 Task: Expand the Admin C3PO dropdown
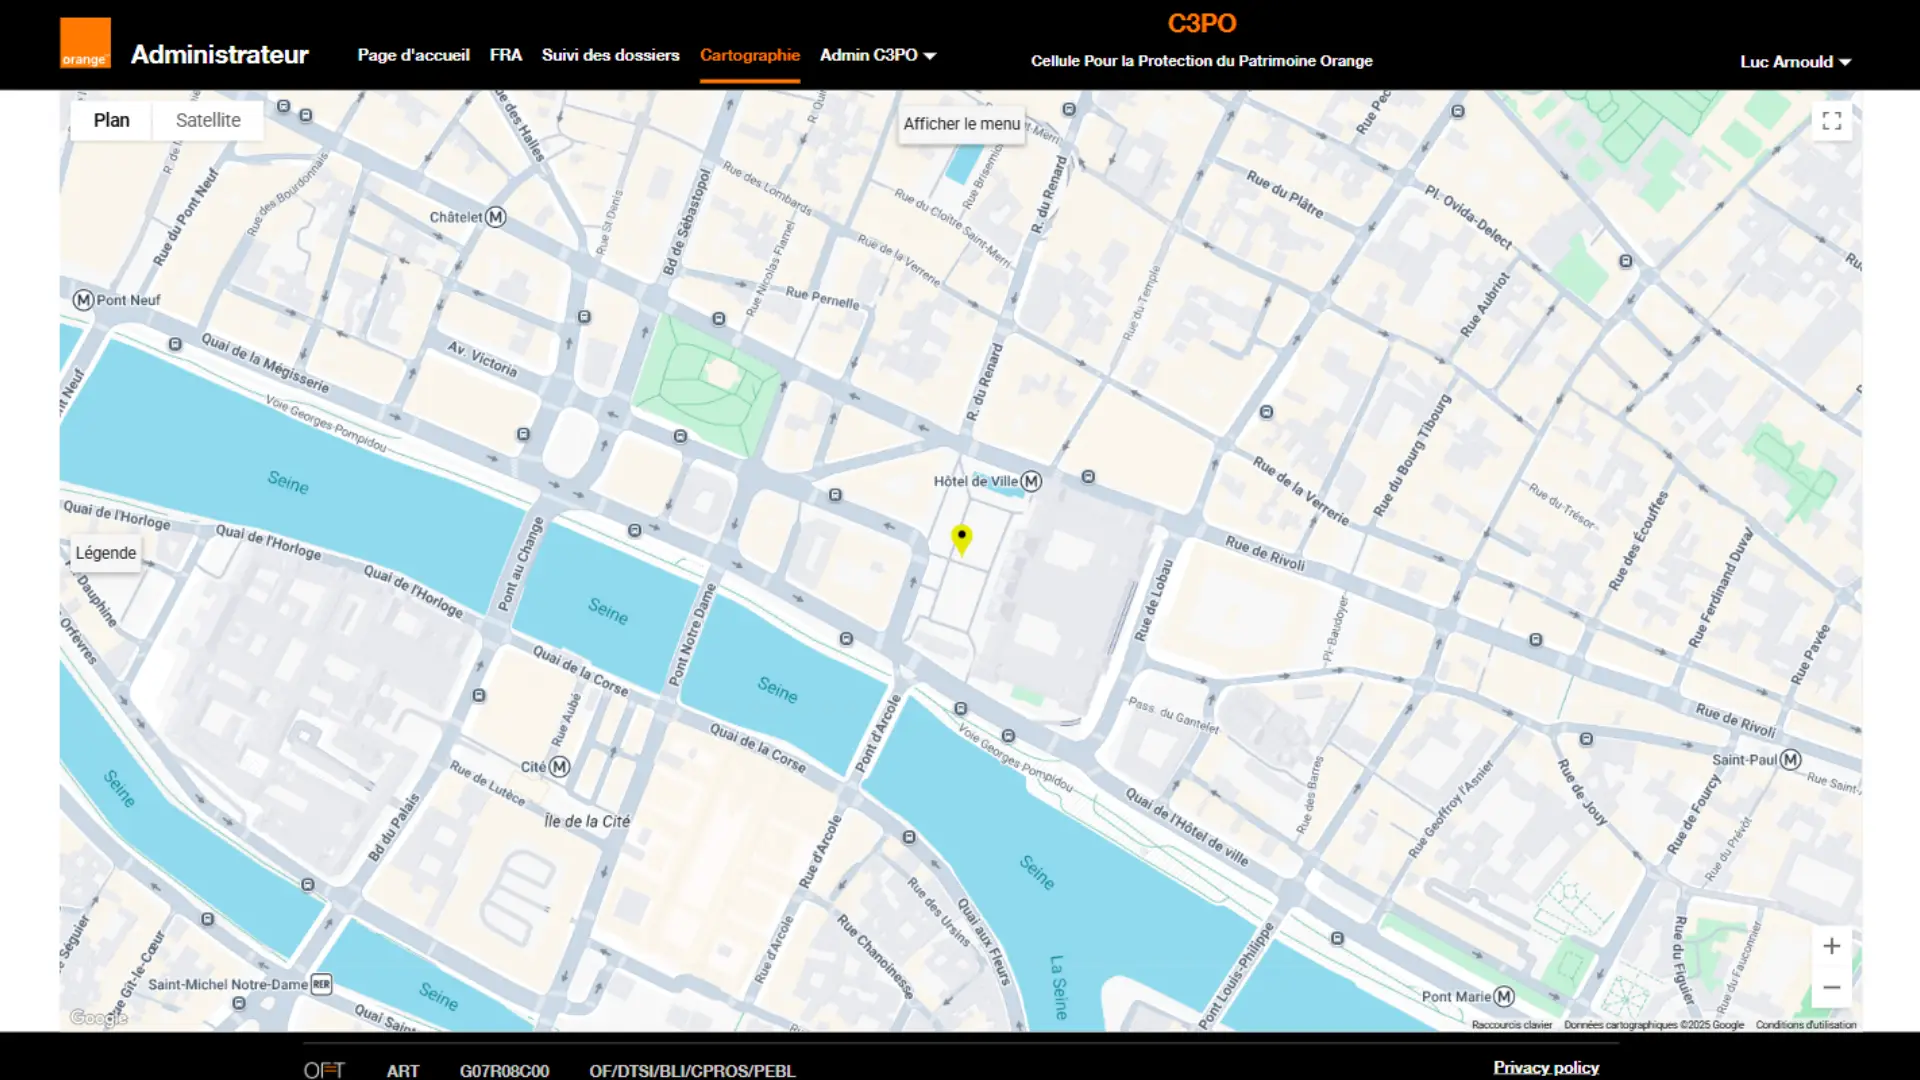coord(877,56)
